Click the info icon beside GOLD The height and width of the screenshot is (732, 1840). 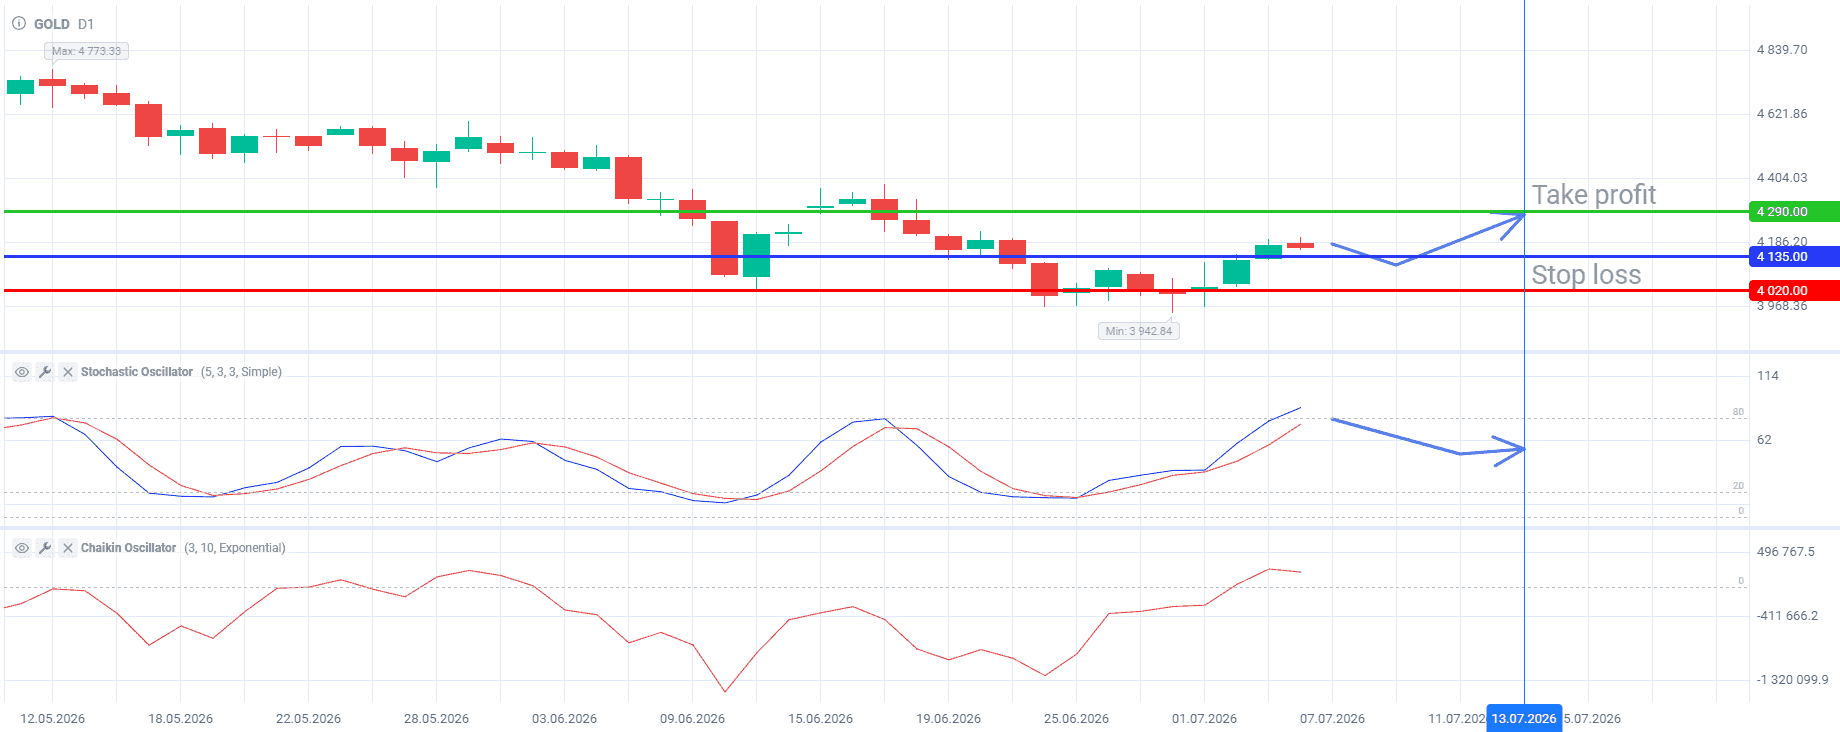(19, 23)
